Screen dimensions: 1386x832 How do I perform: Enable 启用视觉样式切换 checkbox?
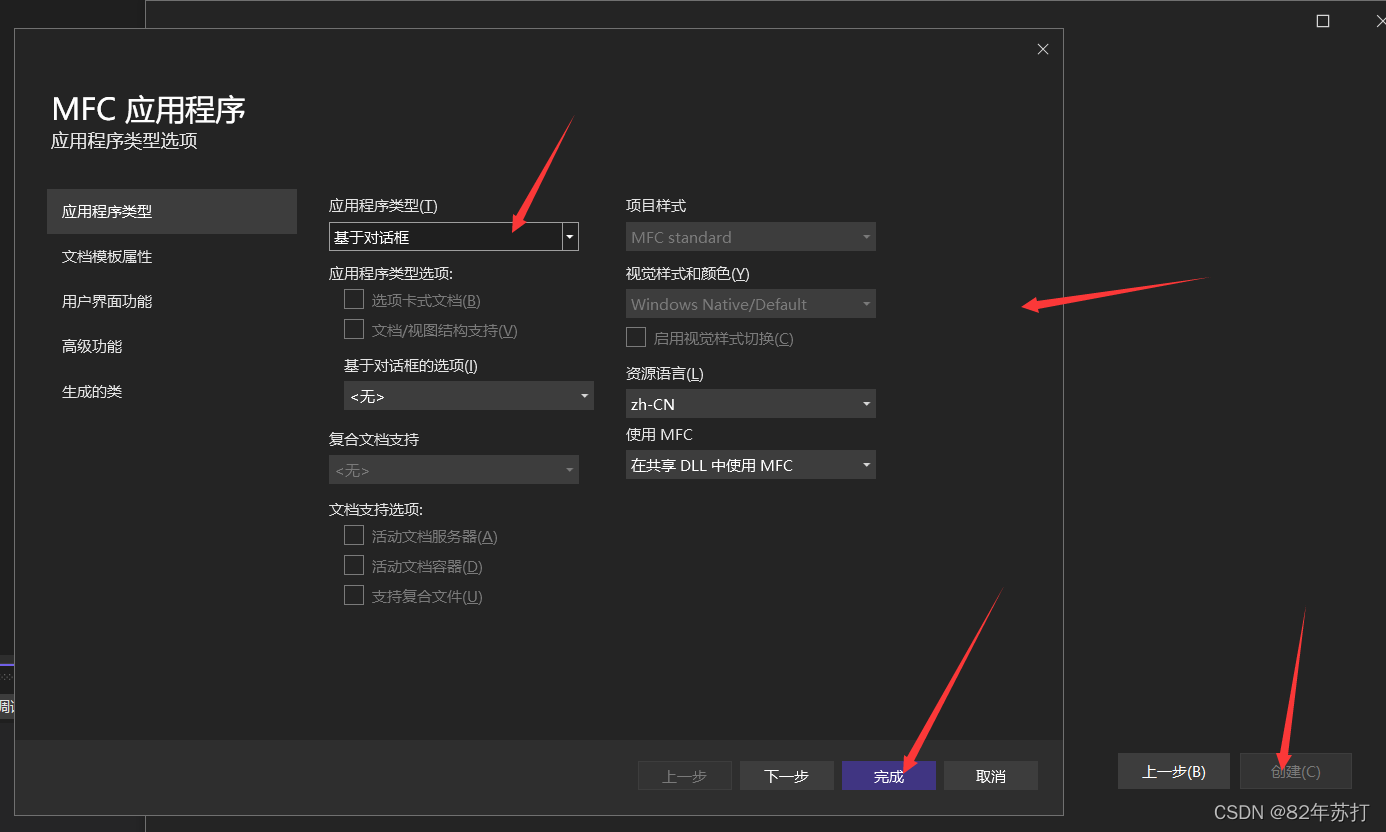pyautogui.click(x=635, y=337)
